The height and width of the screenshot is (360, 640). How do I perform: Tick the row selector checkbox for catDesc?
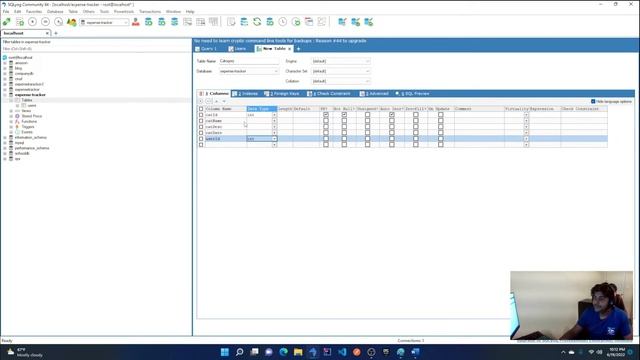pos(201,127)
